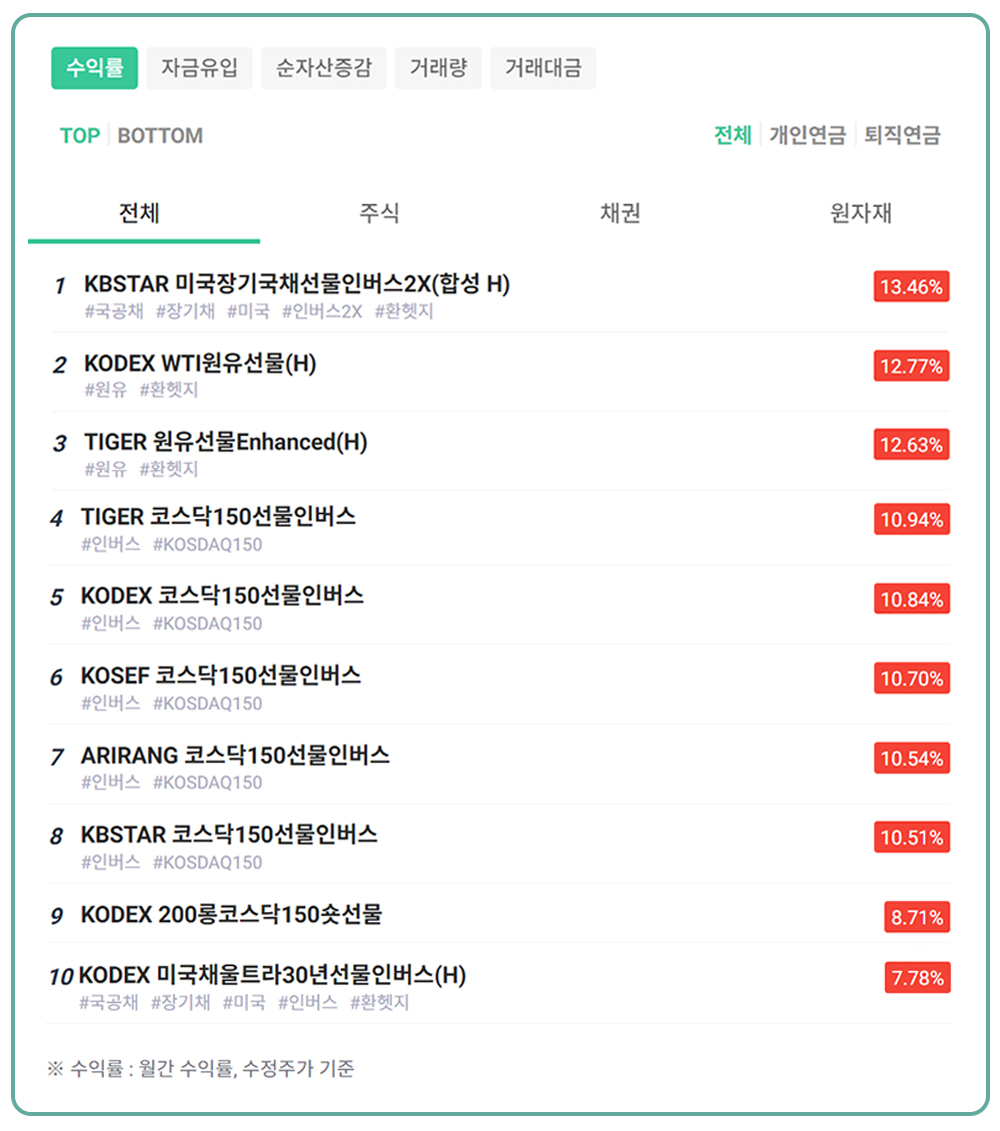Viewport: 1000px width, 1131px height.
Task: Filter by 퇴직연금 accounts
Action: (902, 136)
